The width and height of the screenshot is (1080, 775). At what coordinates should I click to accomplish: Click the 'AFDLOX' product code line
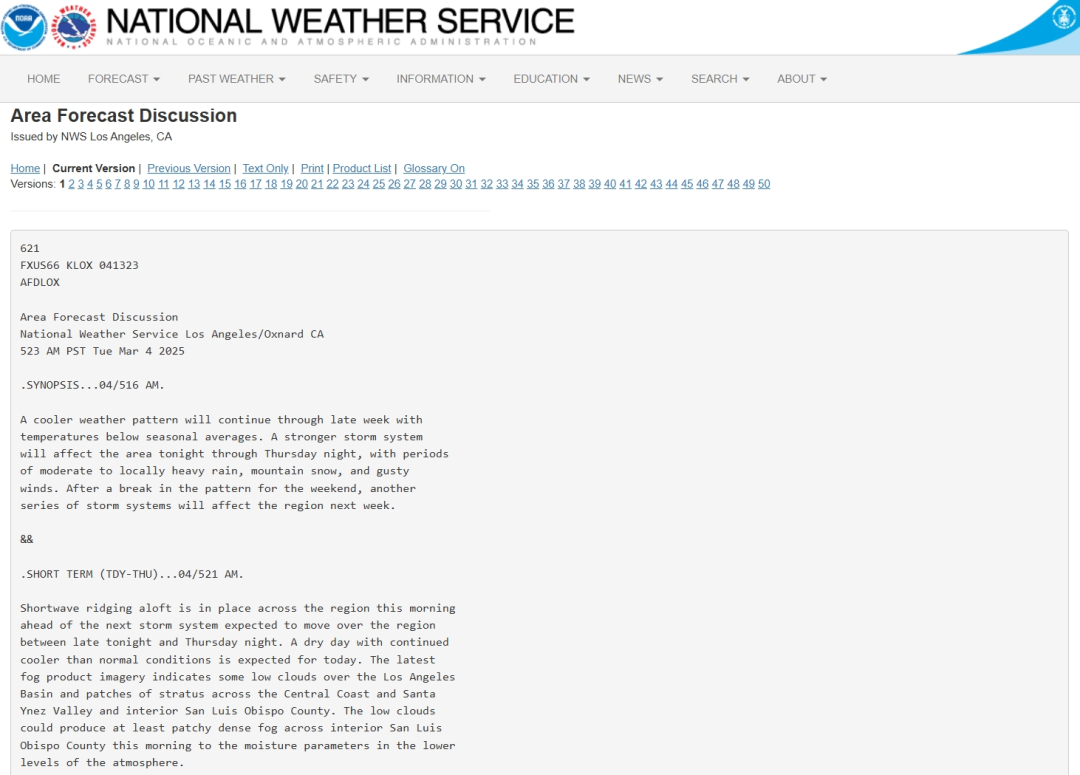(x=40, y=282)
